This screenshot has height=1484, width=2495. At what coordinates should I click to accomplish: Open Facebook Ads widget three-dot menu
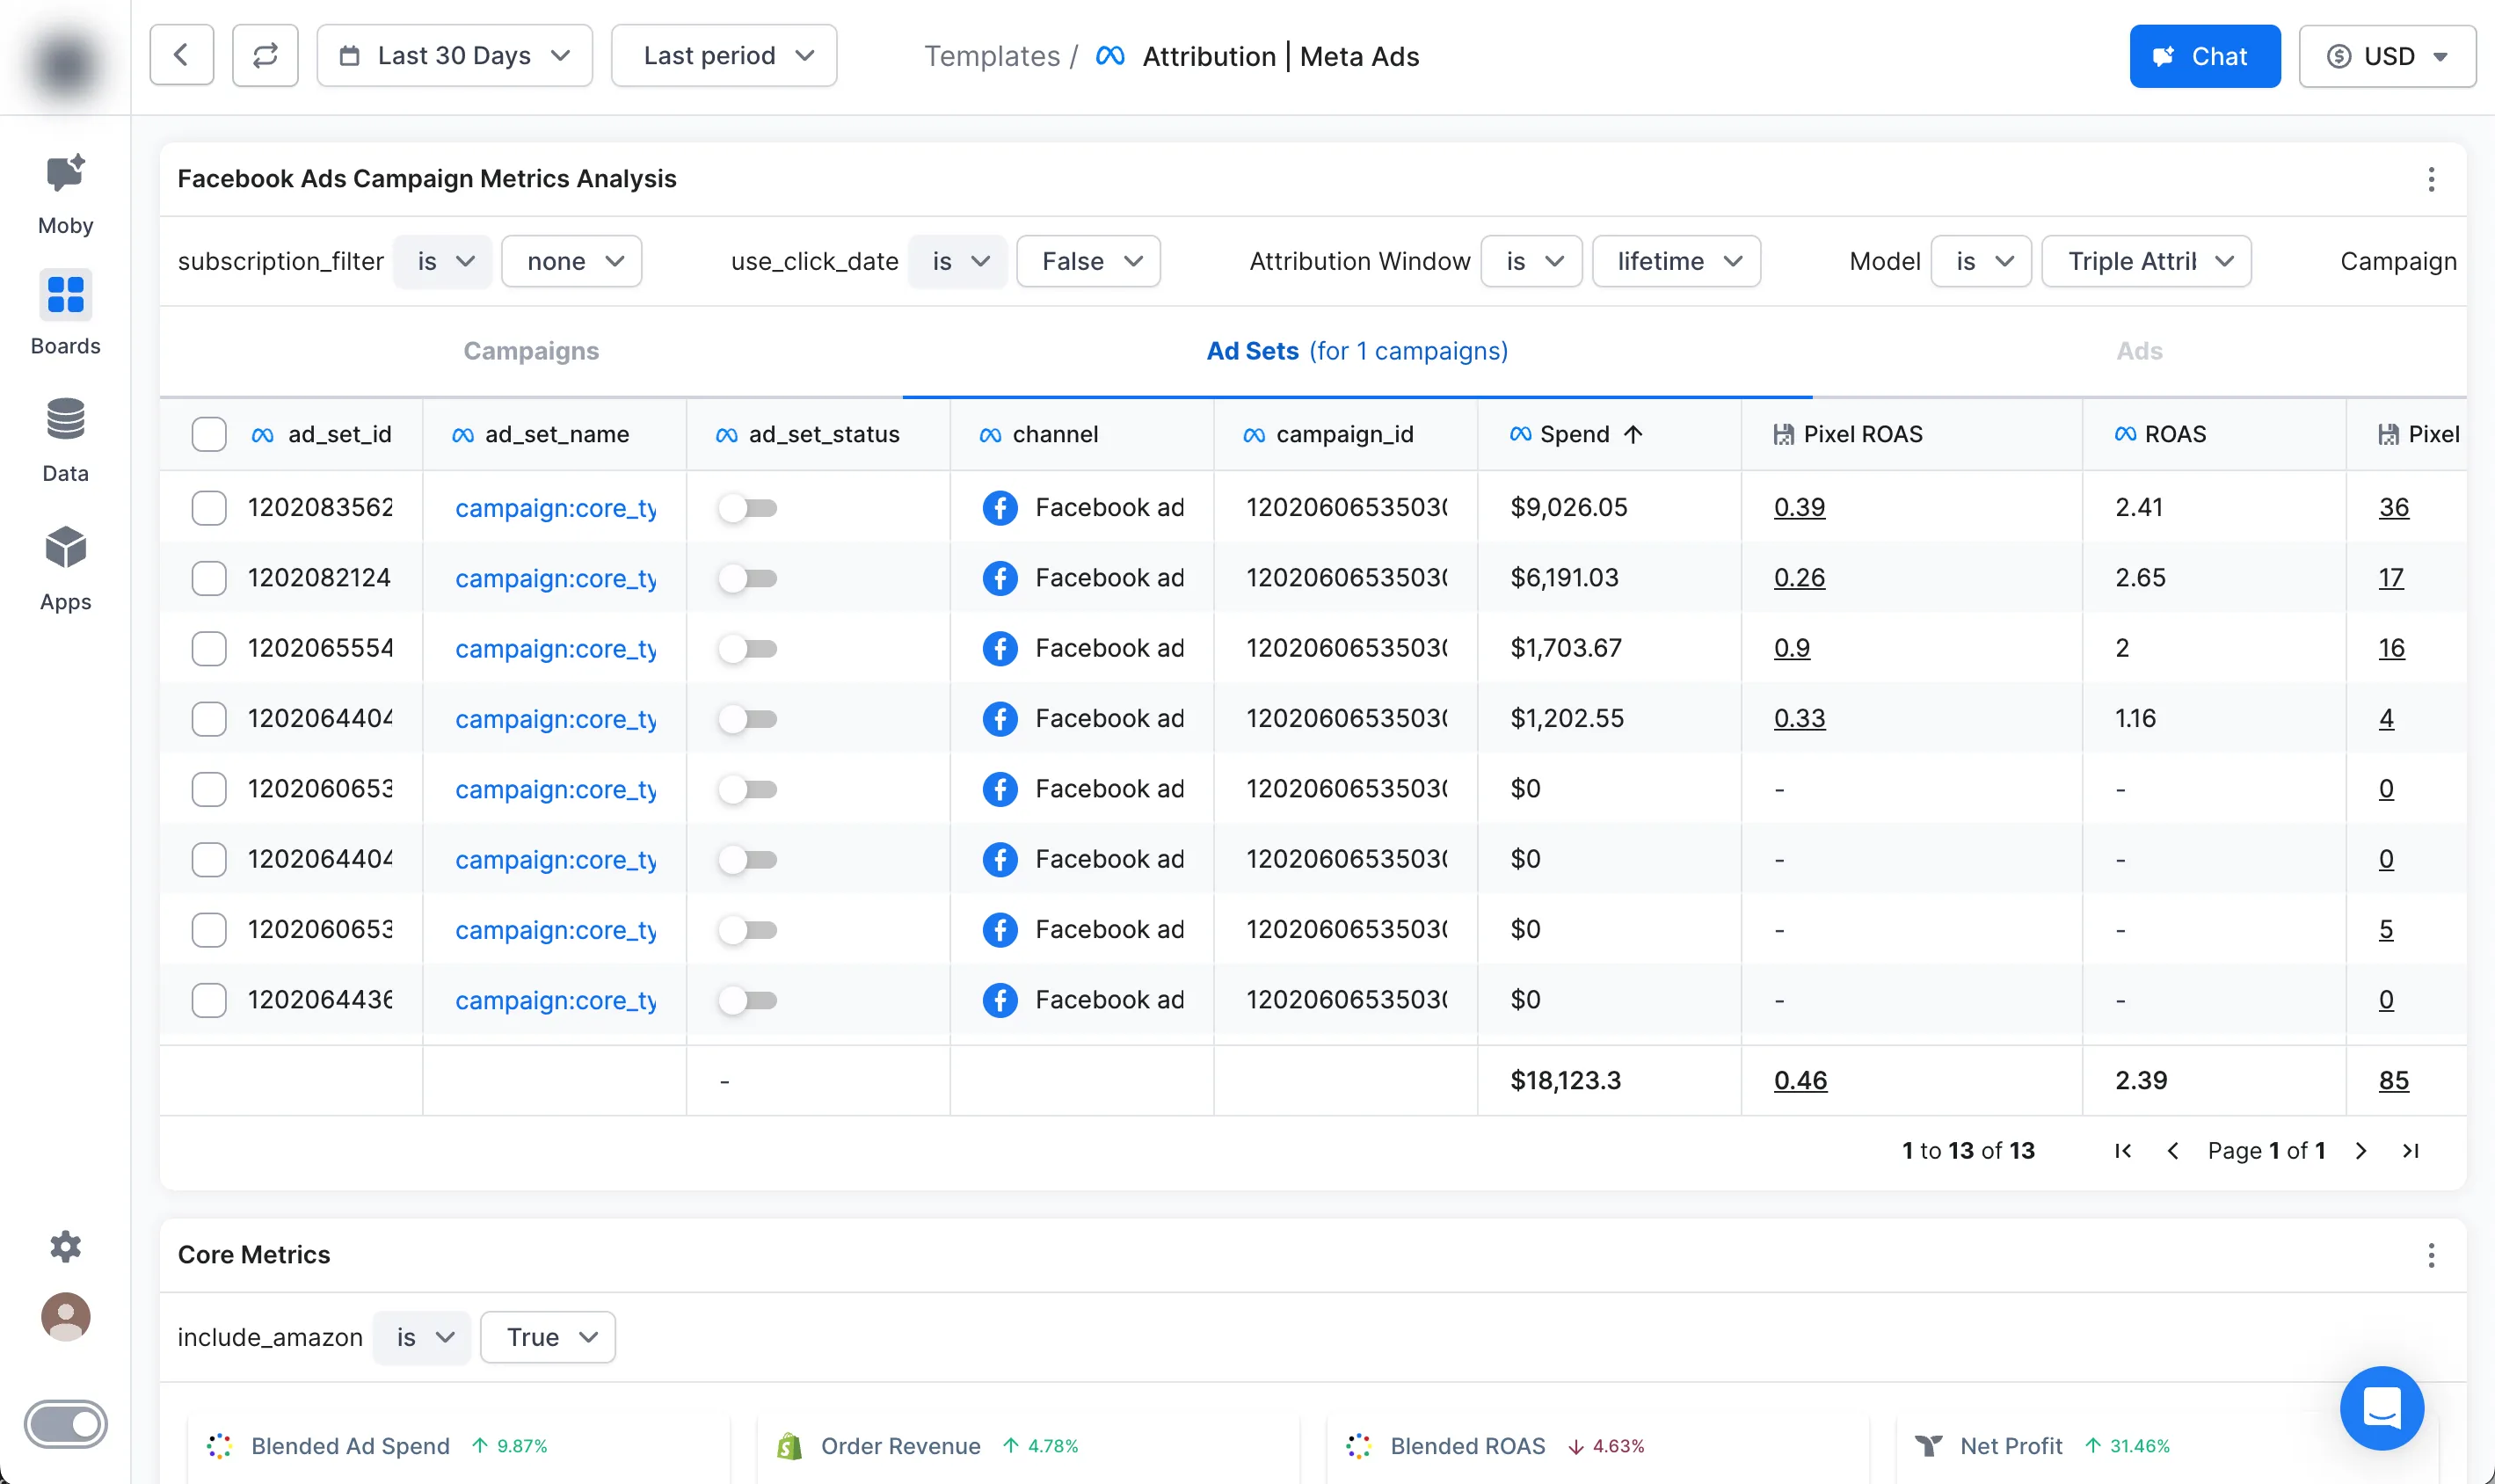tap(2431, 180)
